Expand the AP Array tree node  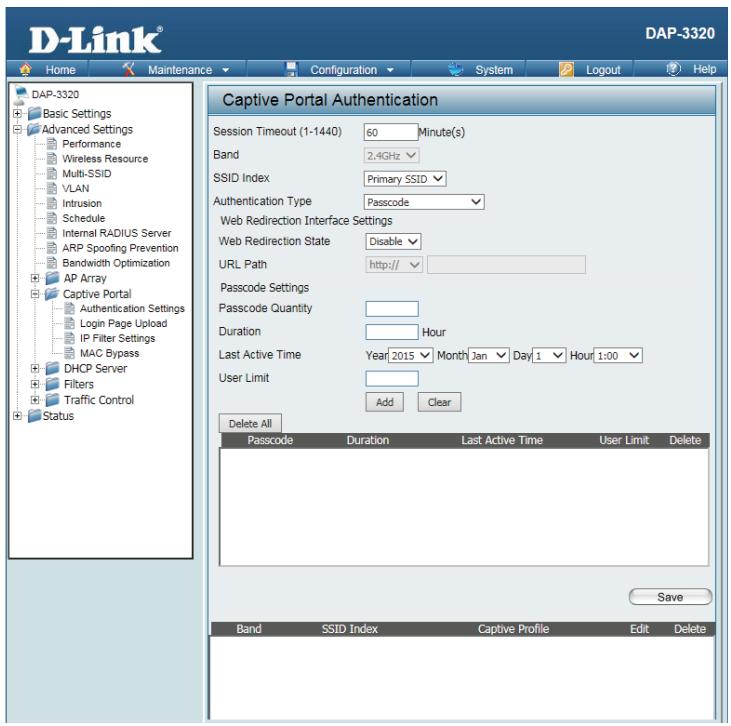[35, 278]
